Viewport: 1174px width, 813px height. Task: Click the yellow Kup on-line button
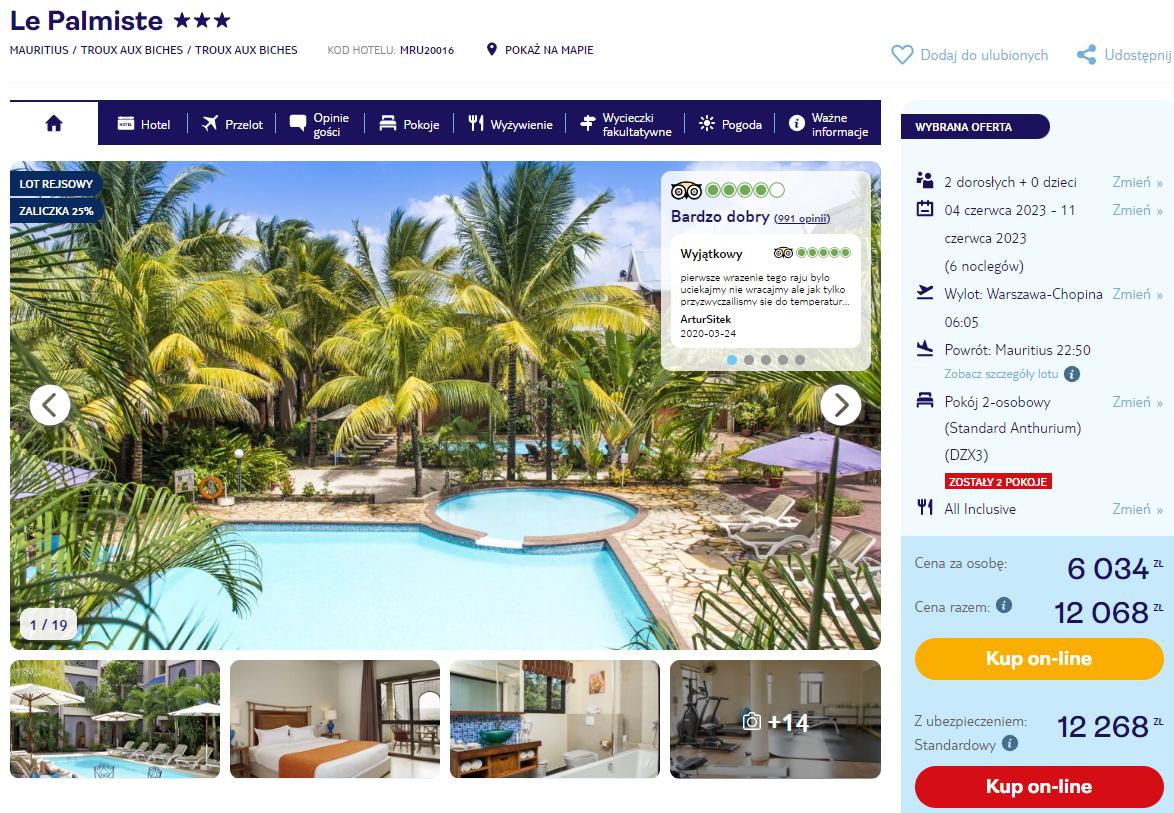click(1038, 659)
